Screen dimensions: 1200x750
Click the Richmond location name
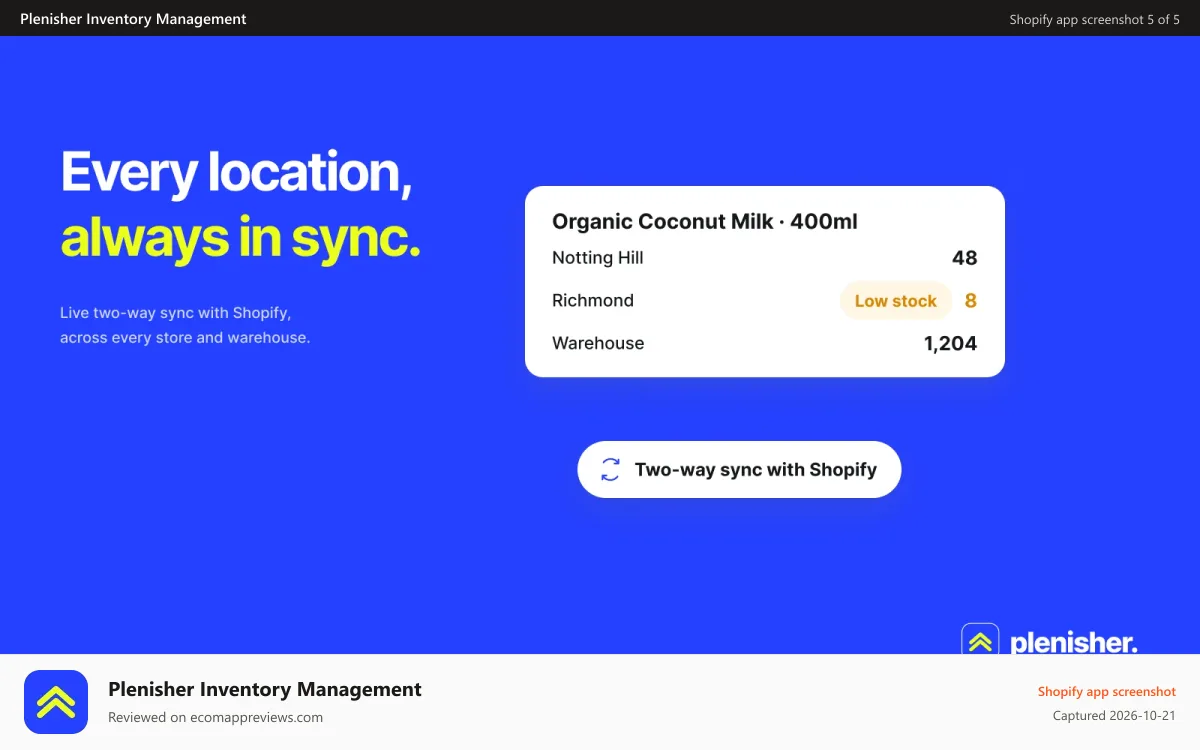click(593, 301)
